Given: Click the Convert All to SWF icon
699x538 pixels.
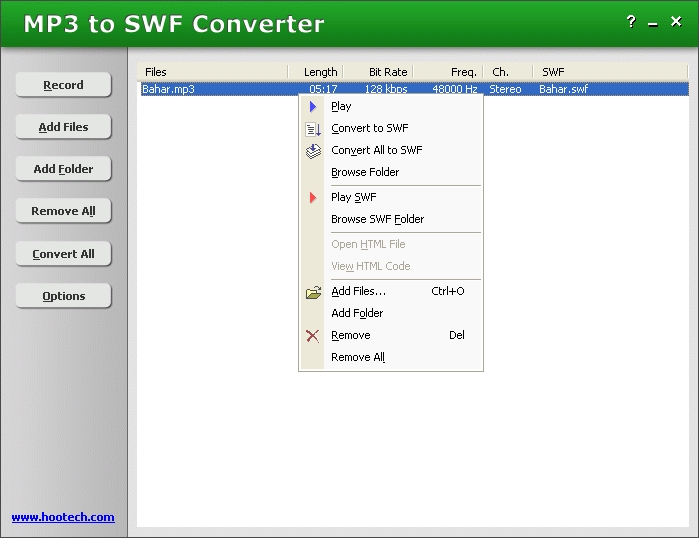Looking at the screenshot, I should coord(313,150).
